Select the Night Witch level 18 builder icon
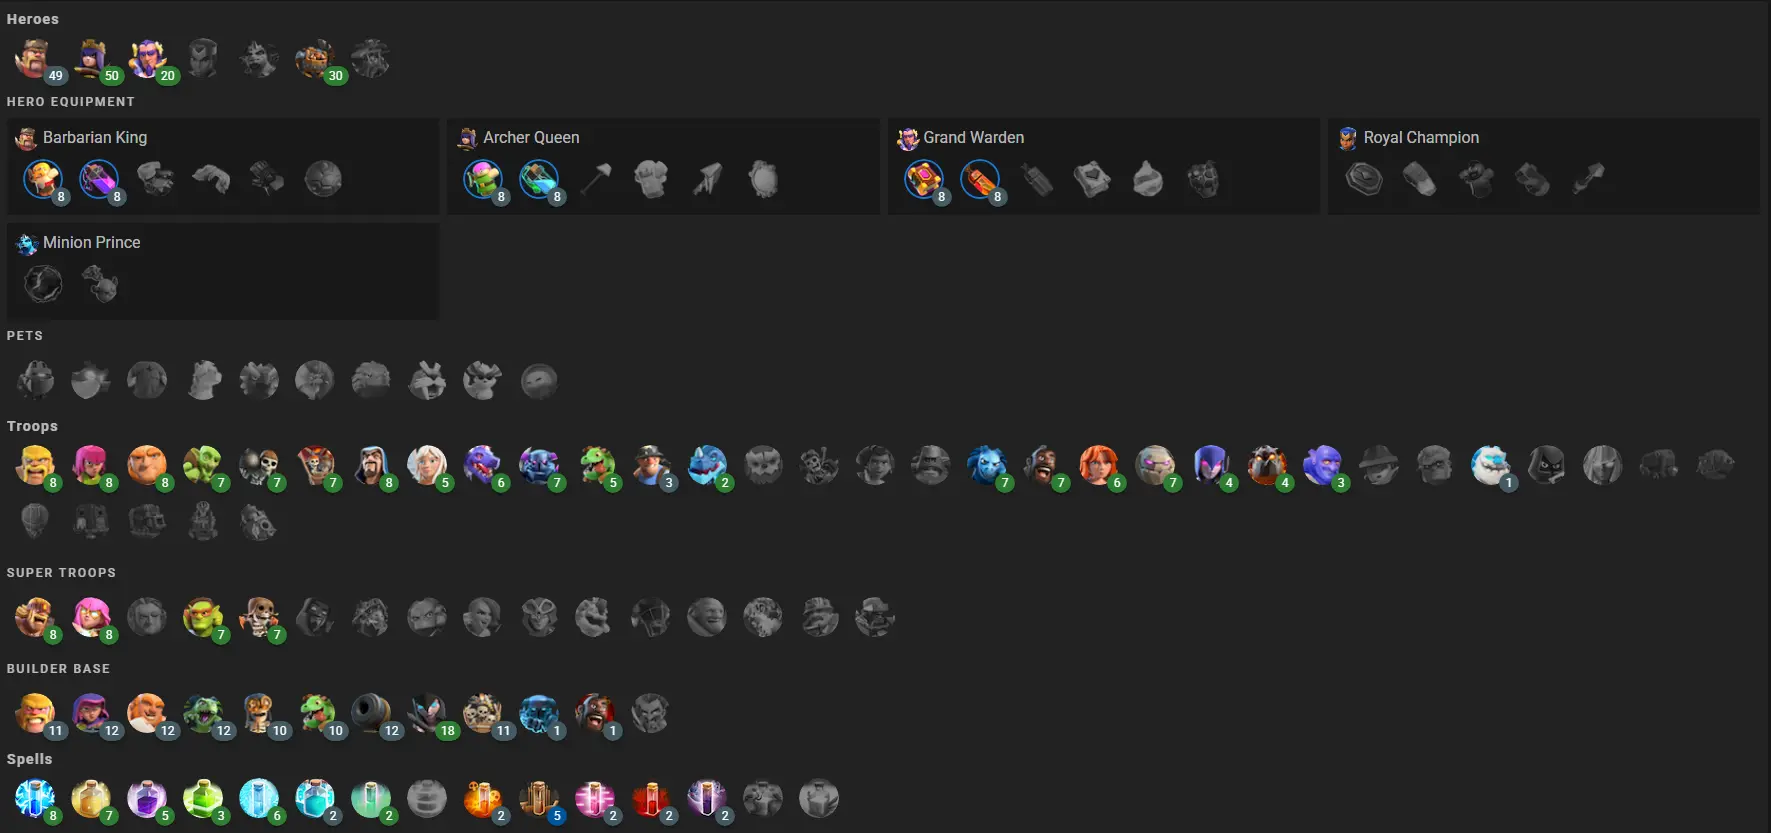Viewport: 1771px width, 833px height. (427, 713)
